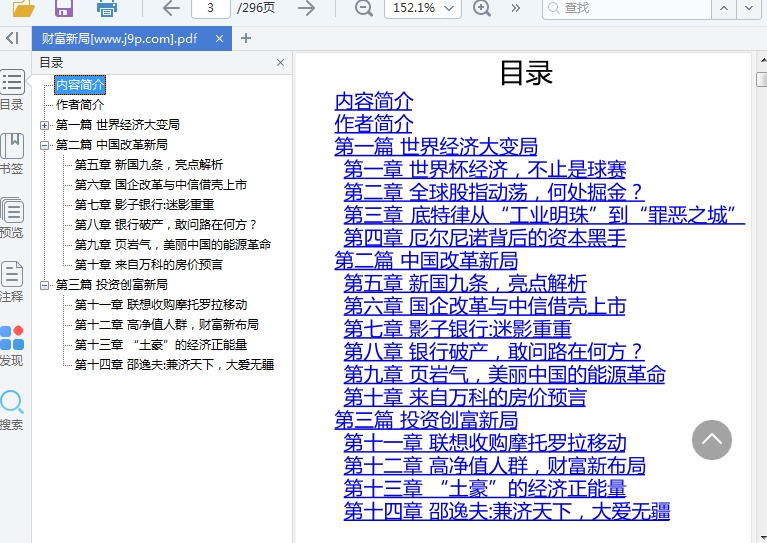Select 第九章 页岩气 in outline tree
The height and width of the screenshot is (543, 767).
[x=173, y=245]
